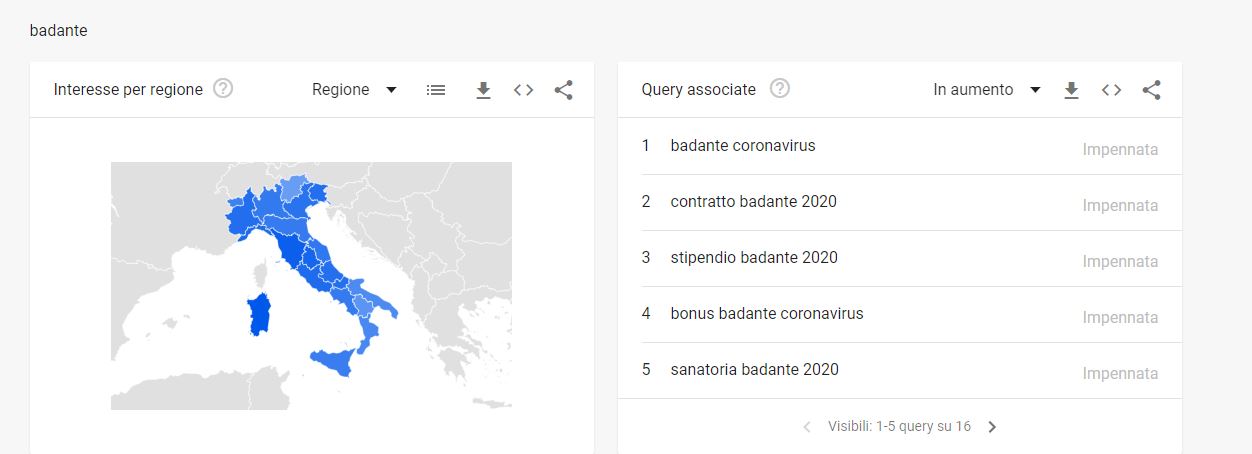Download the Query associate data
The image size is (1252, 454).
pyautogui.click(x=1071, y=91)
